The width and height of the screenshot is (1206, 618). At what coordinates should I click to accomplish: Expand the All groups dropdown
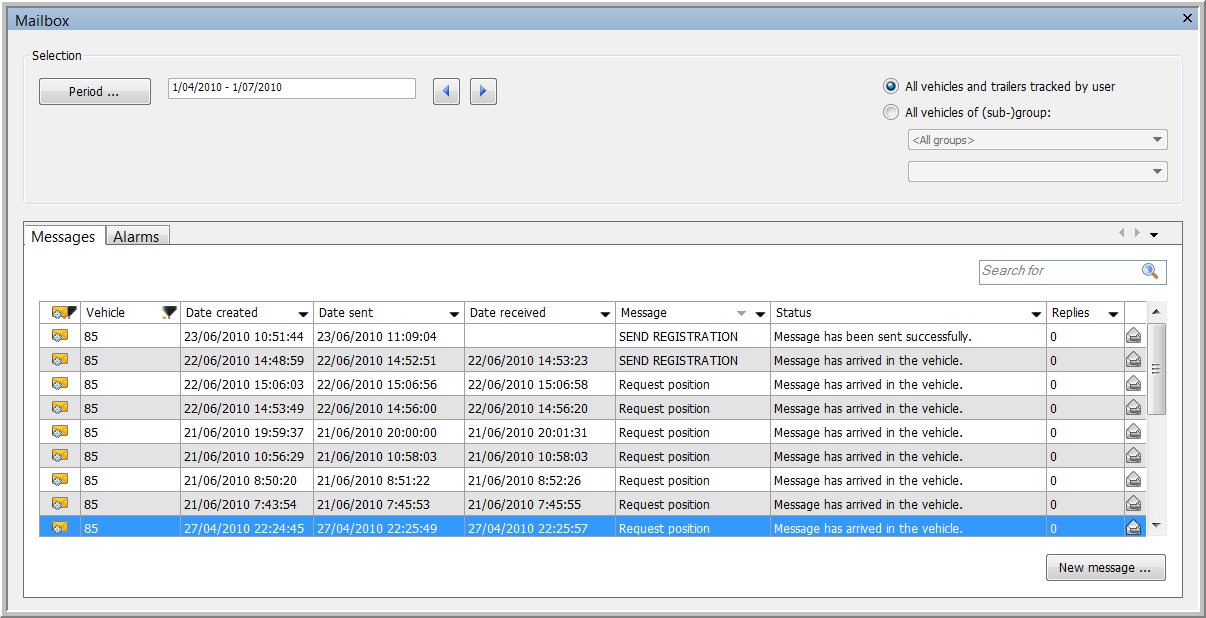tap(1157, 140)
